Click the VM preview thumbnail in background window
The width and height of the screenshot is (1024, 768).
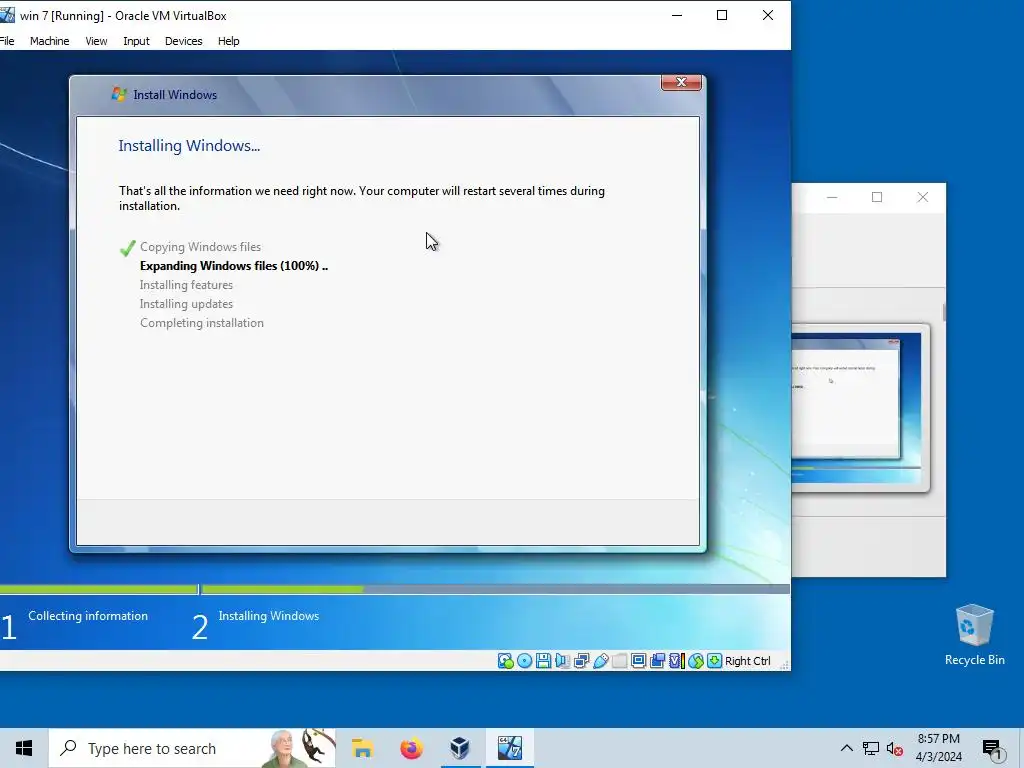pyautogui.click(x=860, y=408)
